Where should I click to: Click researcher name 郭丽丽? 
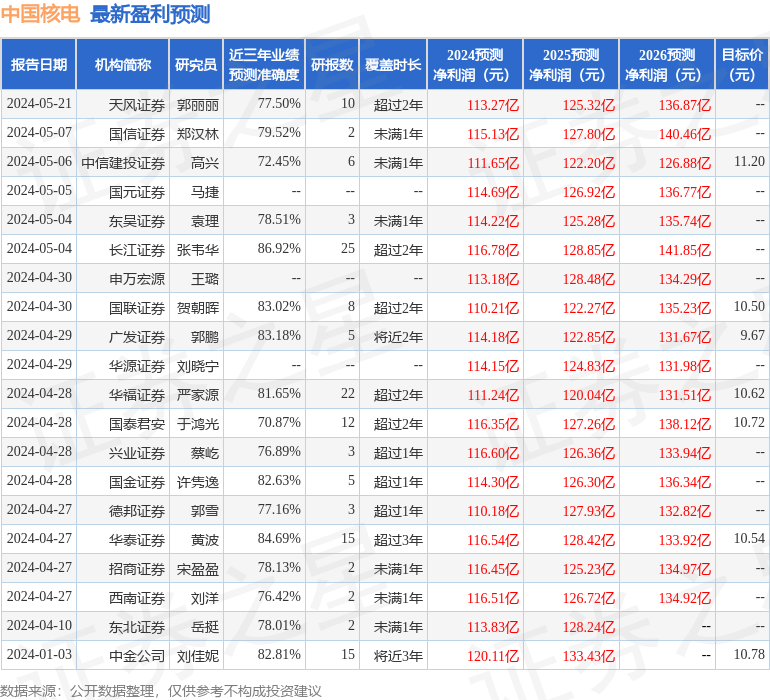[198, 105]
